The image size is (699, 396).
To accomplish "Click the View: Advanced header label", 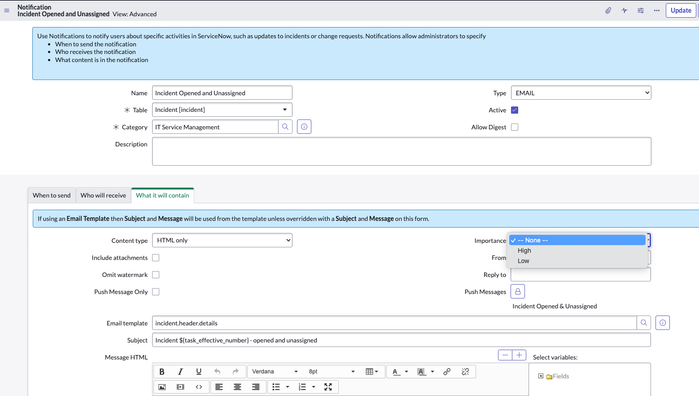I will click(x=135, y=14).
